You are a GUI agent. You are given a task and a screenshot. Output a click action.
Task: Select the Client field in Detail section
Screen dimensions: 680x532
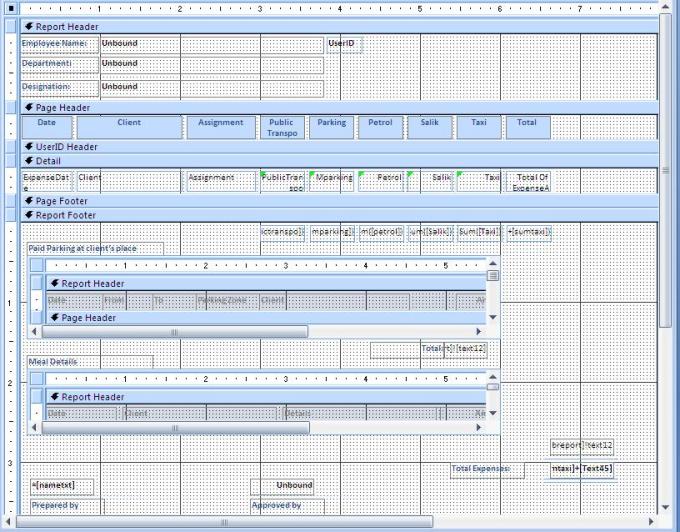(129, 182)
